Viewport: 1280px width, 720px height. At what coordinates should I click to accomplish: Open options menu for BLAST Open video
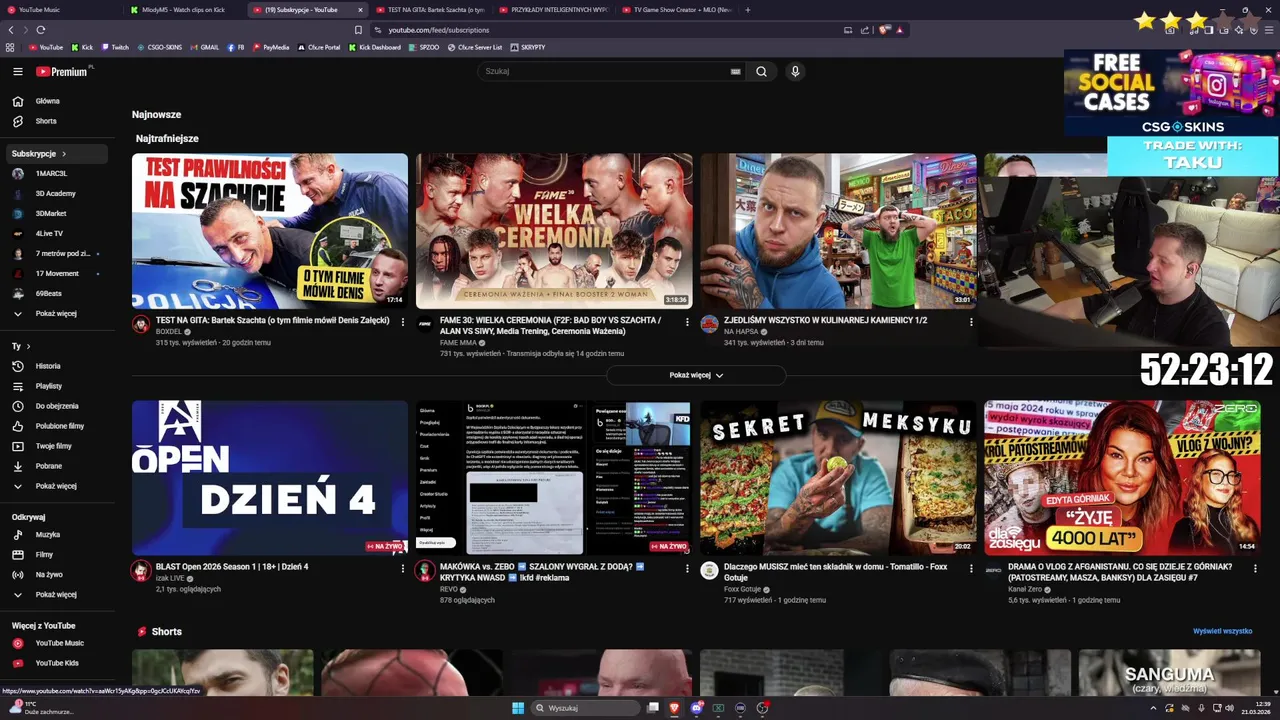[403, 568]
